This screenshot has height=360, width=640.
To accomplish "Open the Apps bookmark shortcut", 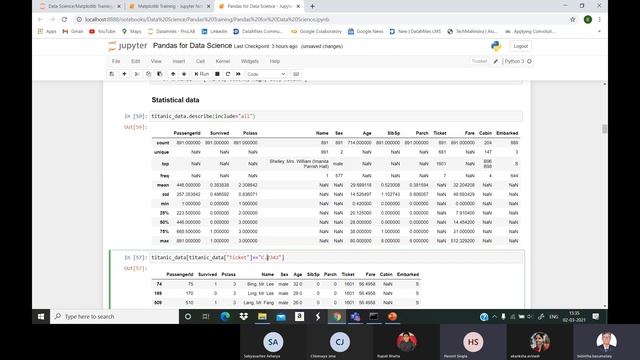I will (x=47, y=31).
